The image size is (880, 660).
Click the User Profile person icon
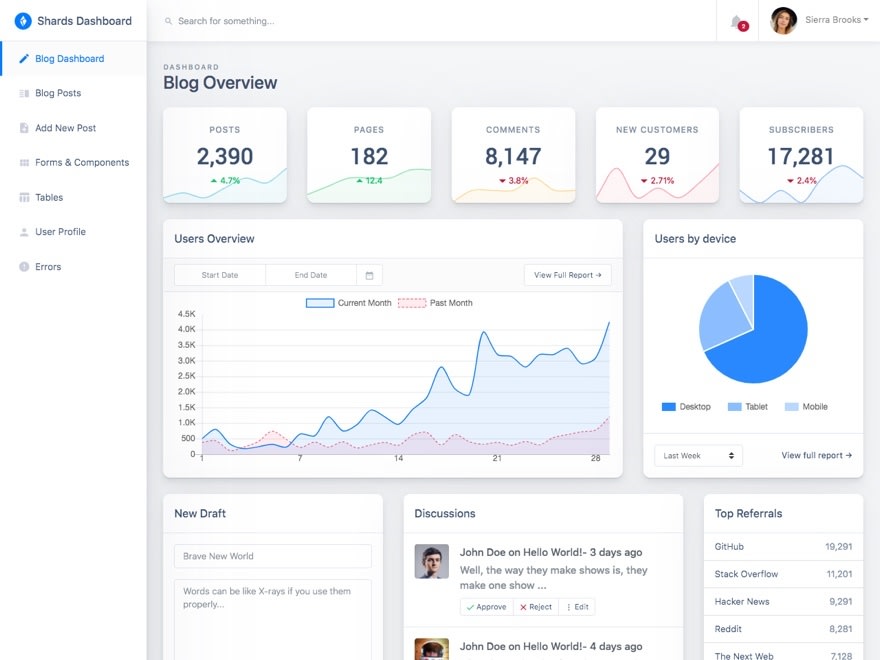click(24, 232)
